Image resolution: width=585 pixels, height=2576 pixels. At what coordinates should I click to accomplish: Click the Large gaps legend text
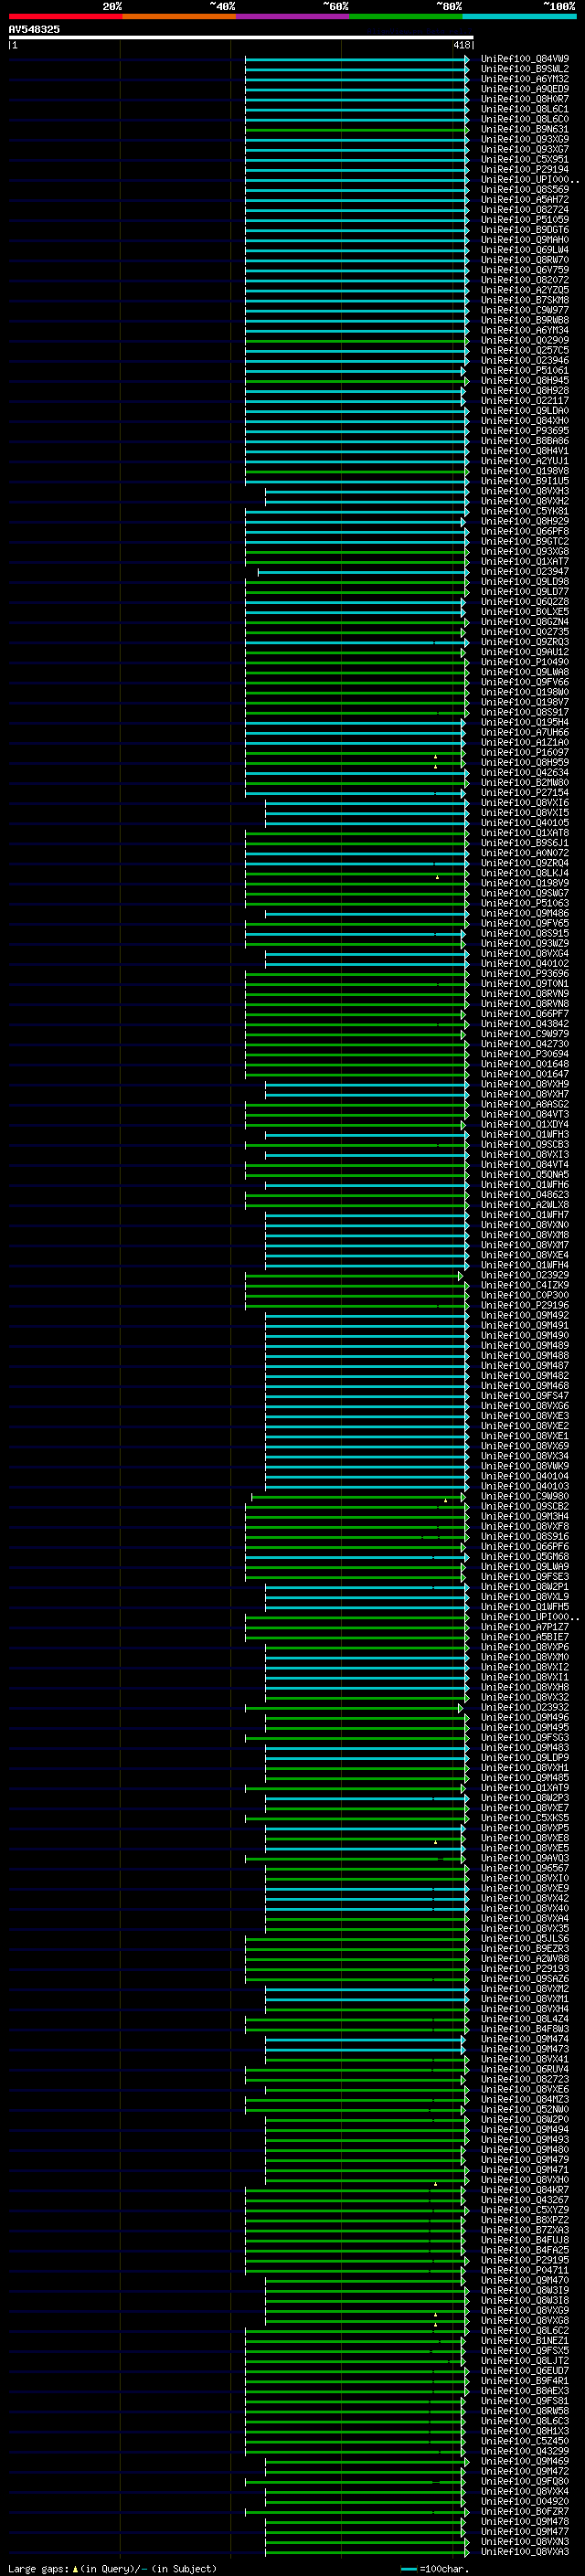(38, 2569)
